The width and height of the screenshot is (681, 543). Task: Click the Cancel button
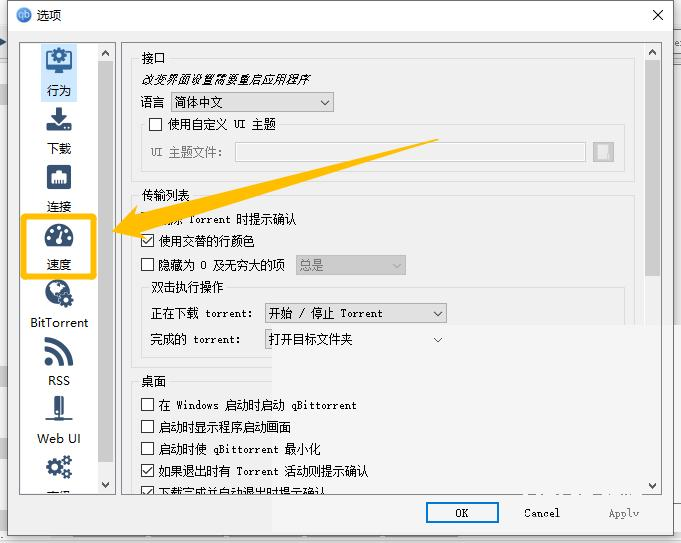click(542, 513)
